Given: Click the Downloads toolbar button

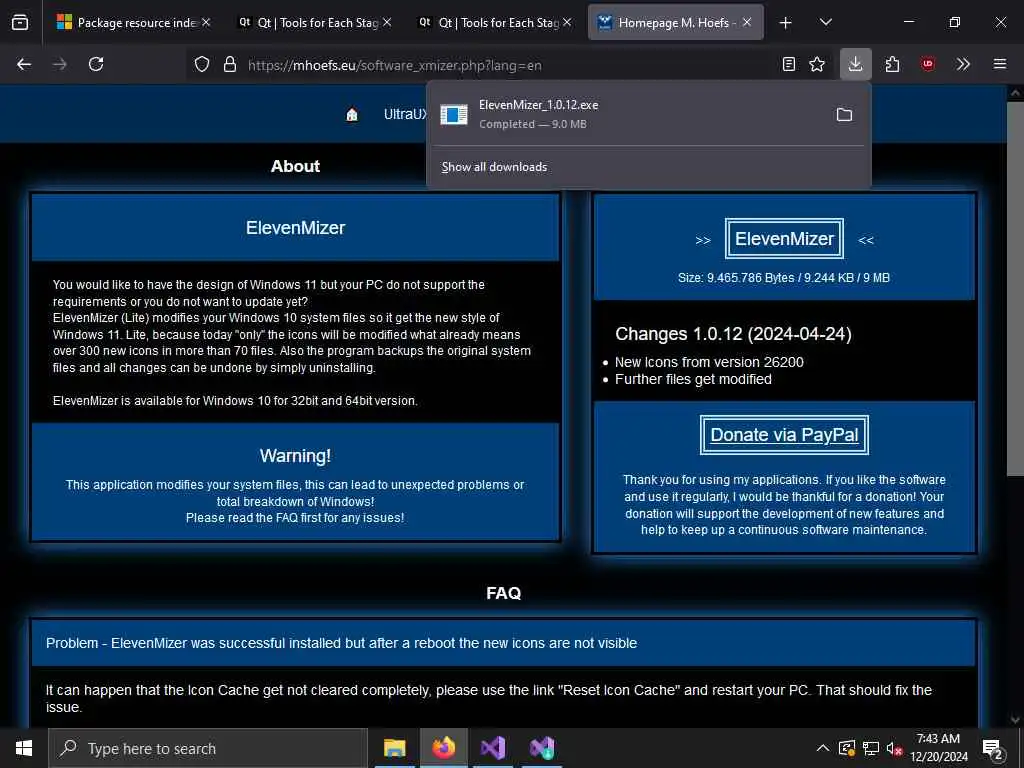Looking at the screenshot, I should tap(856, 64).
